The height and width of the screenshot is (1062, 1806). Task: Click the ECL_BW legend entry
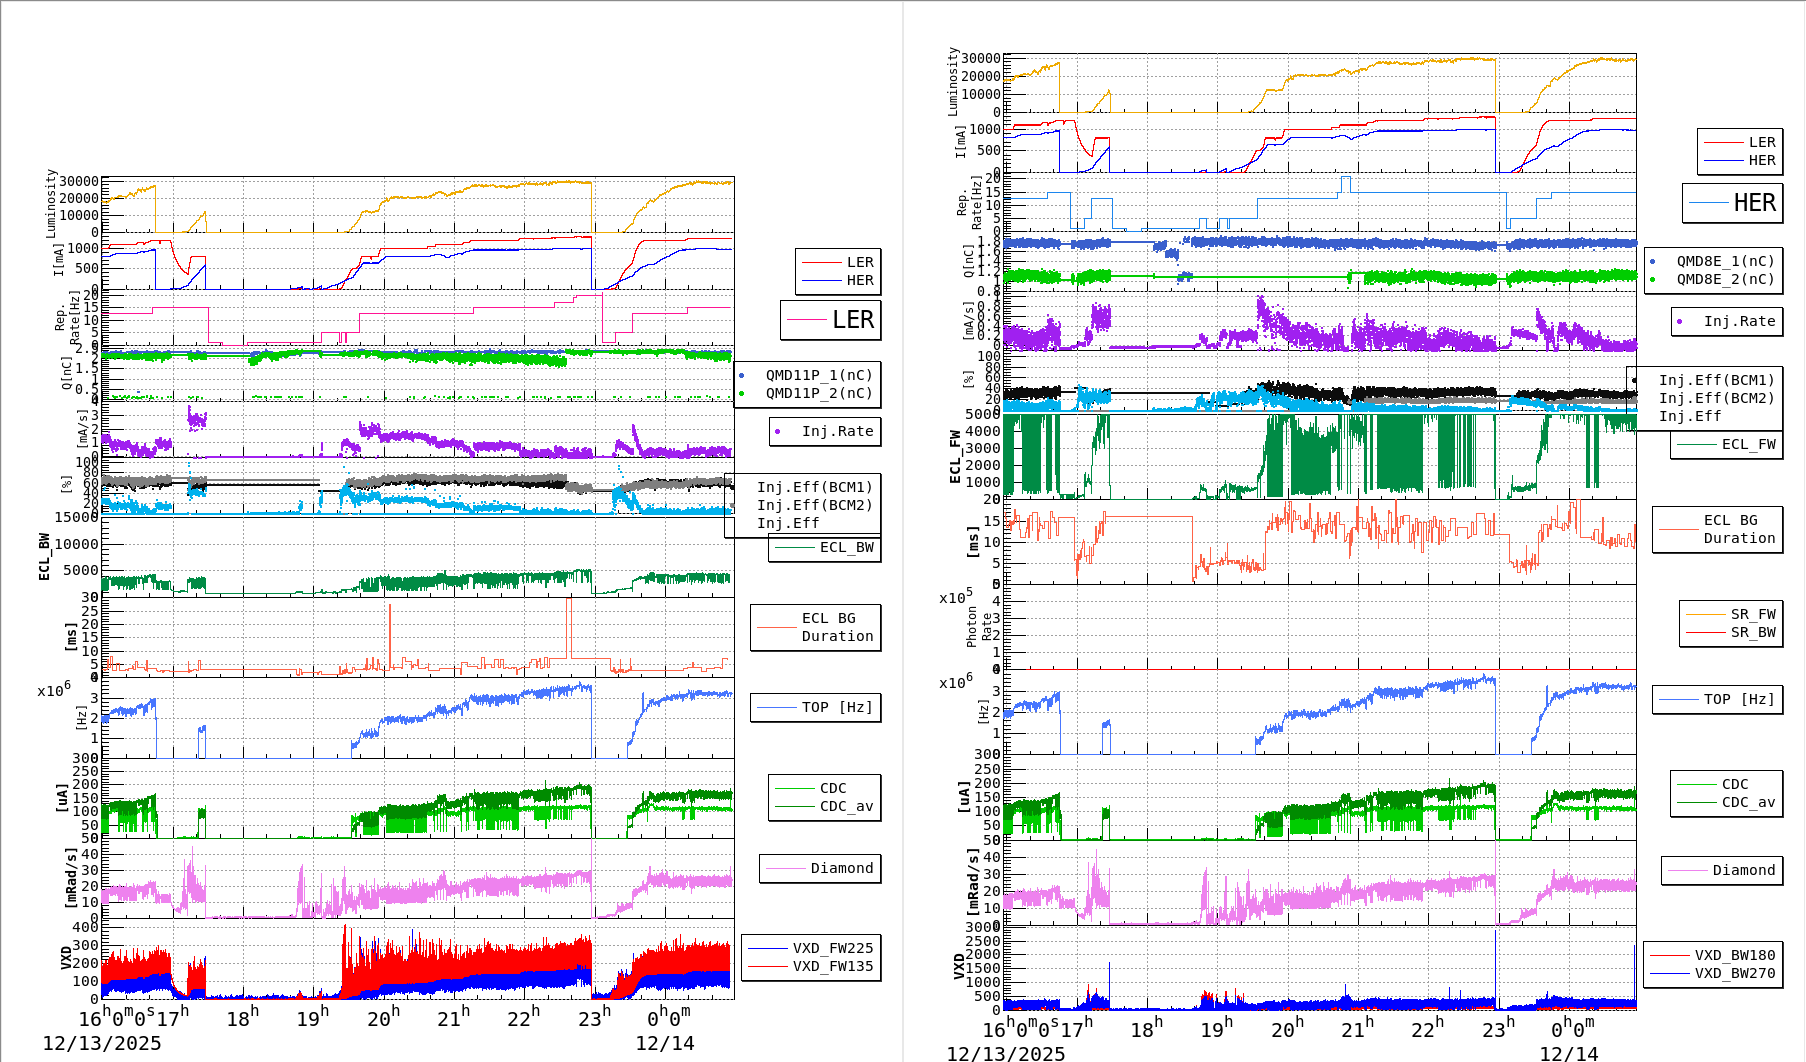825,548
